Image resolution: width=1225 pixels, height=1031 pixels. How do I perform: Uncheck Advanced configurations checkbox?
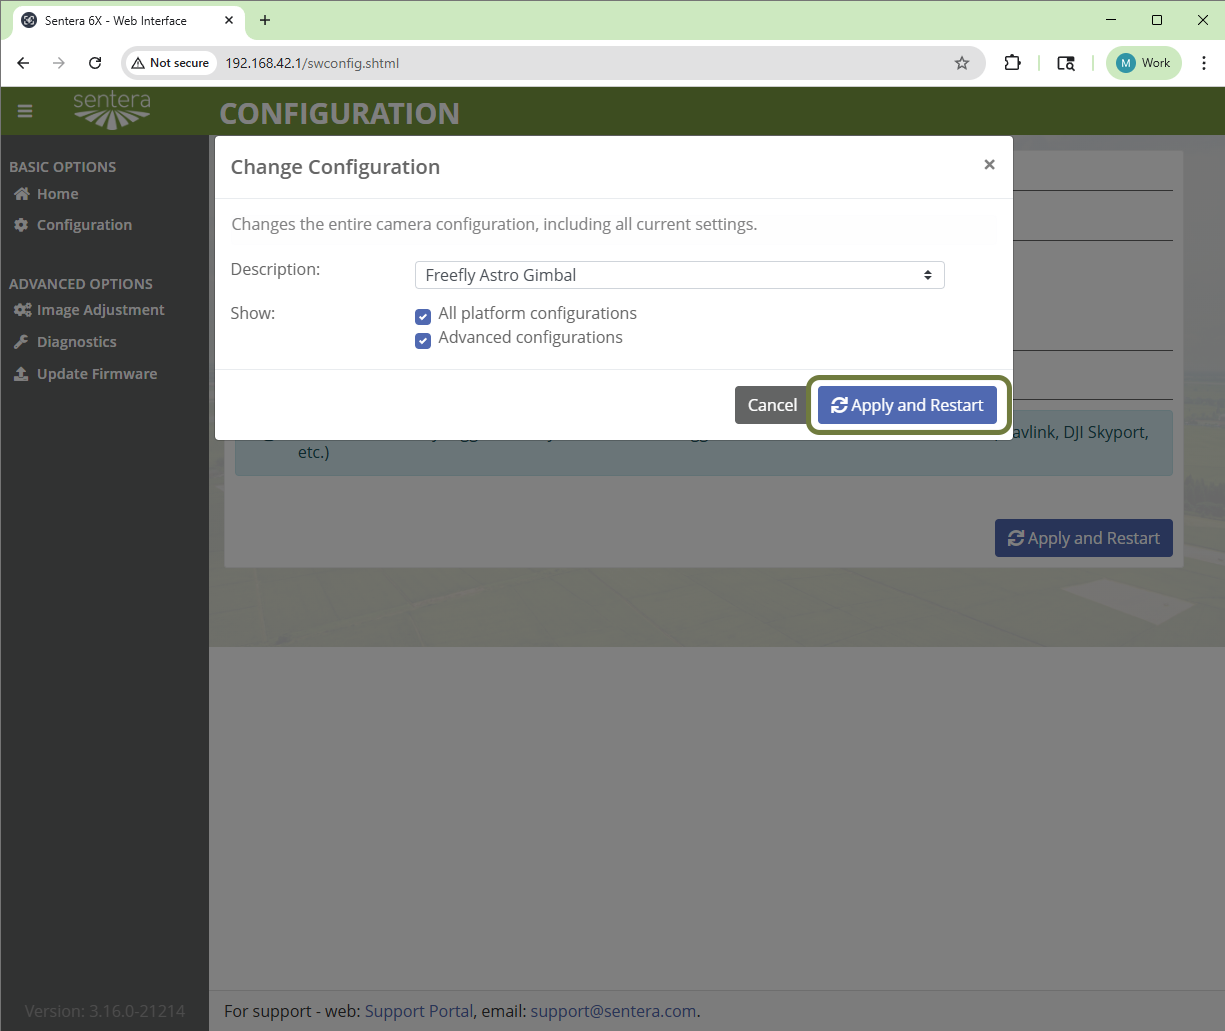[423, 341]
